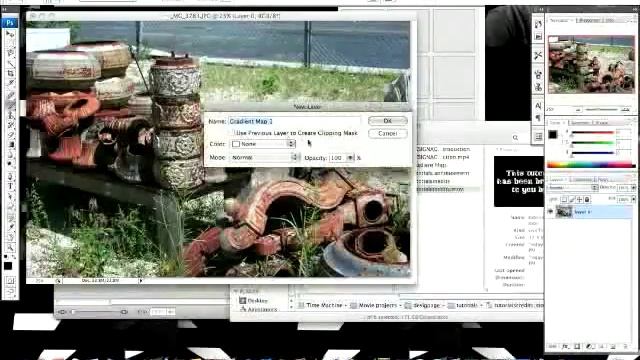The width and height of the screenshot is (640, 360).
Task: Switch to the Navigator tab
Action: point(559,20)
